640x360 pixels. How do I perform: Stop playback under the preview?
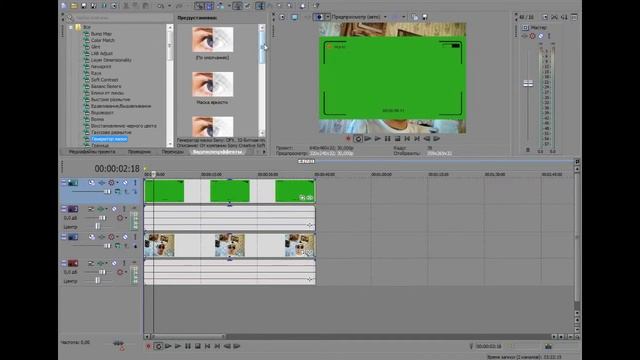point(397,139)
